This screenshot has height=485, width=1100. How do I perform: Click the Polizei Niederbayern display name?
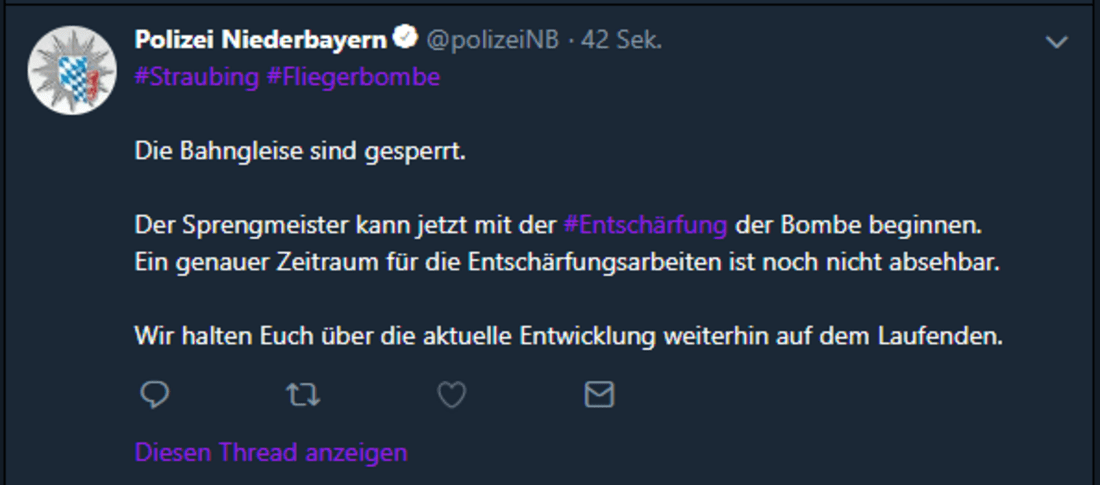[x=260, y=40]
